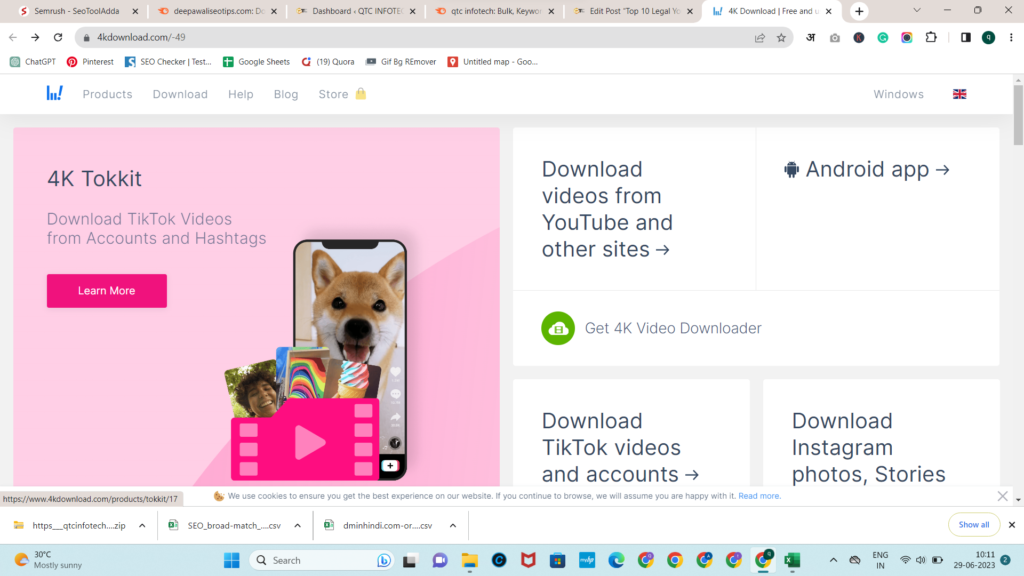The width and height of the screenshot is (1024, 576).
Task: Click Get 4K Video Downloader
Action: (x=673, y=328)
